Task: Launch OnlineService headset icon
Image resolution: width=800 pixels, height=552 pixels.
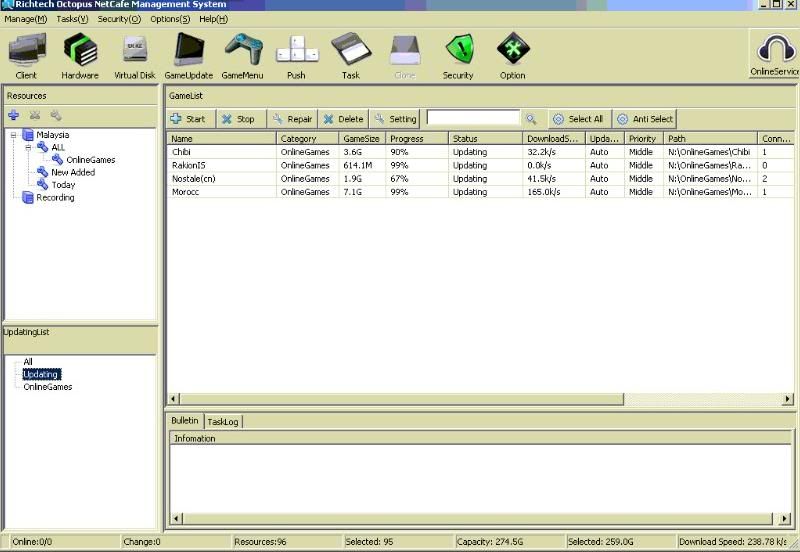Action: click(x=775, y=51)
